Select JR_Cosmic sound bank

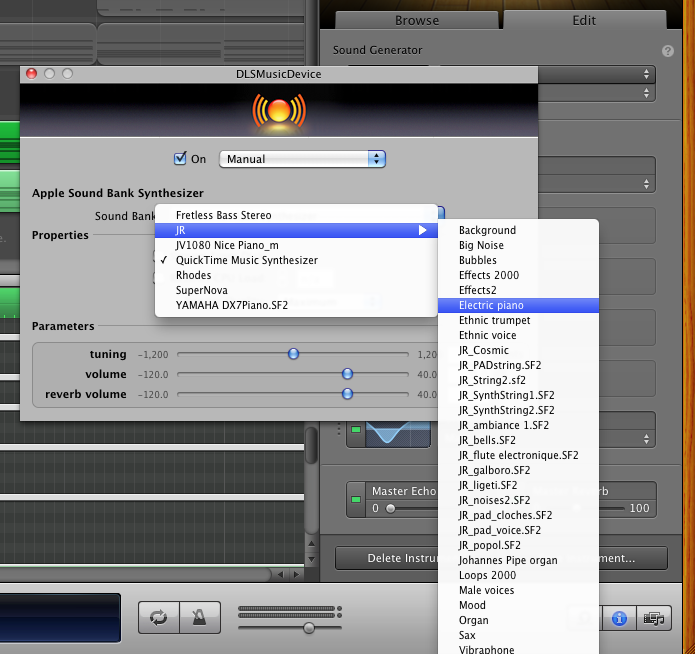coord(518,350)
